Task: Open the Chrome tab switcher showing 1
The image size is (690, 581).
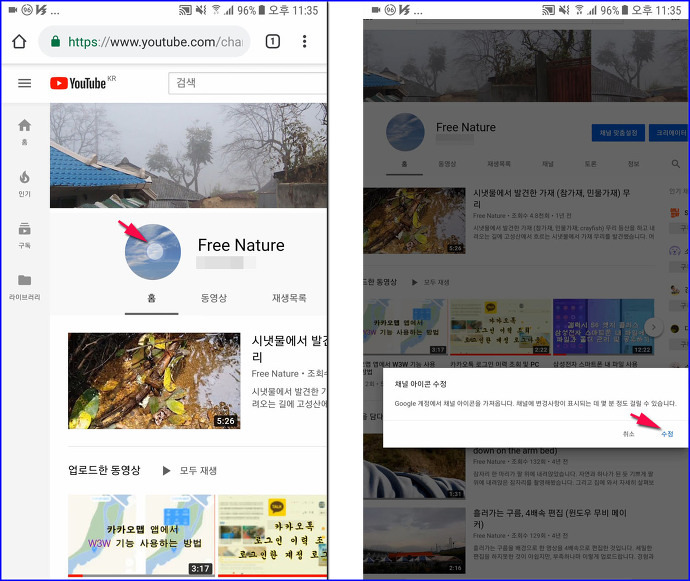Action: point(272,41)
